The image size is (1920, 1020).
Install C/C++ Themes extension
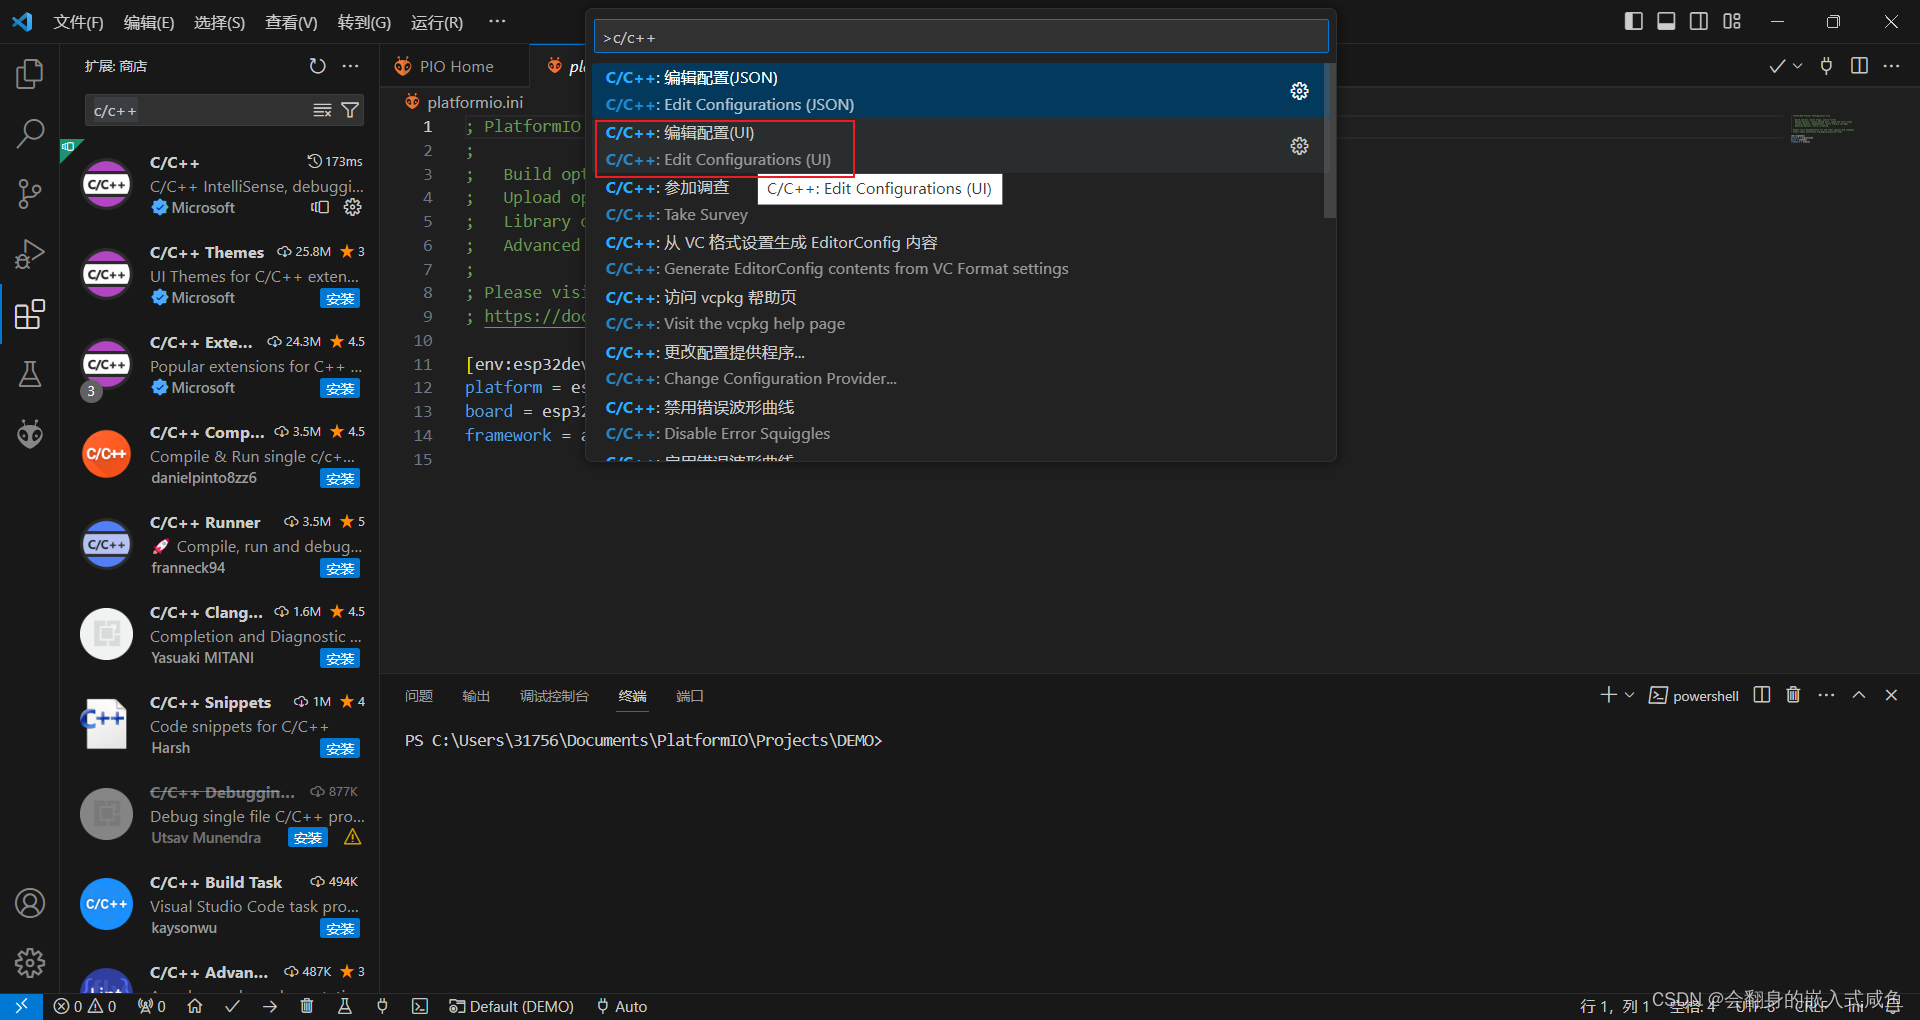click(x=340, y=299)
